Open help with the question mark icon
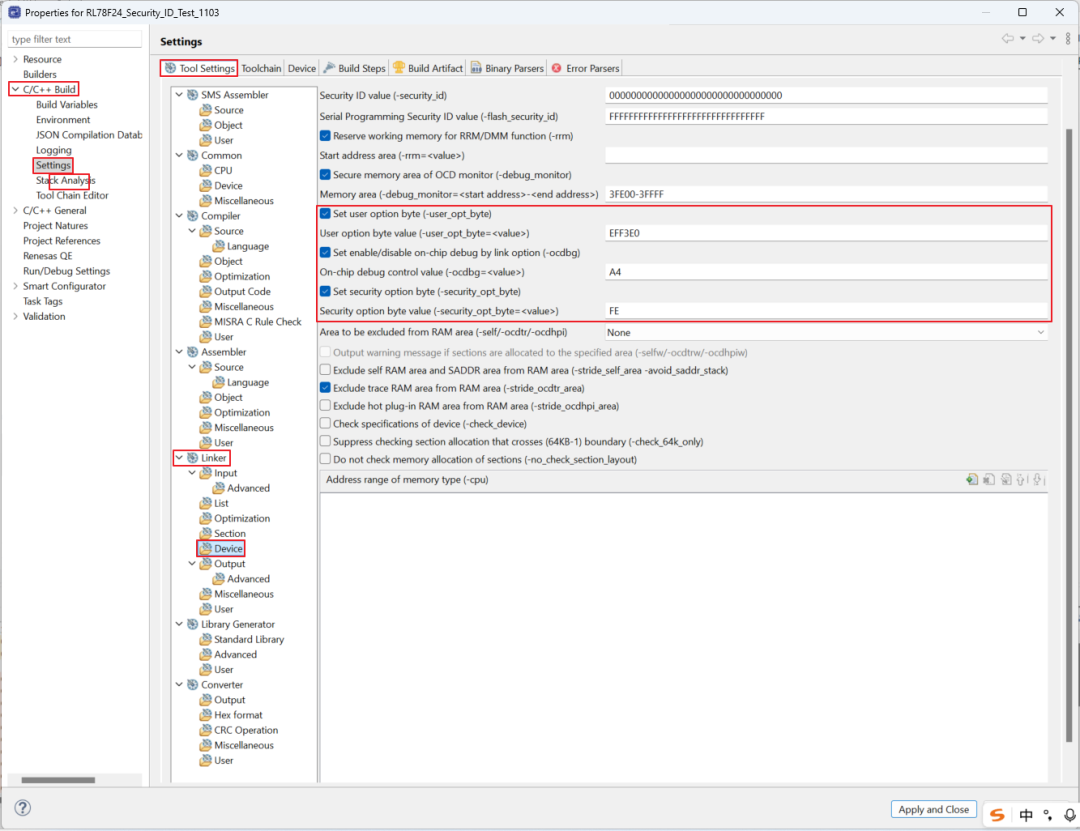The width and height of the screenshot is (1080, 831). 23,808
